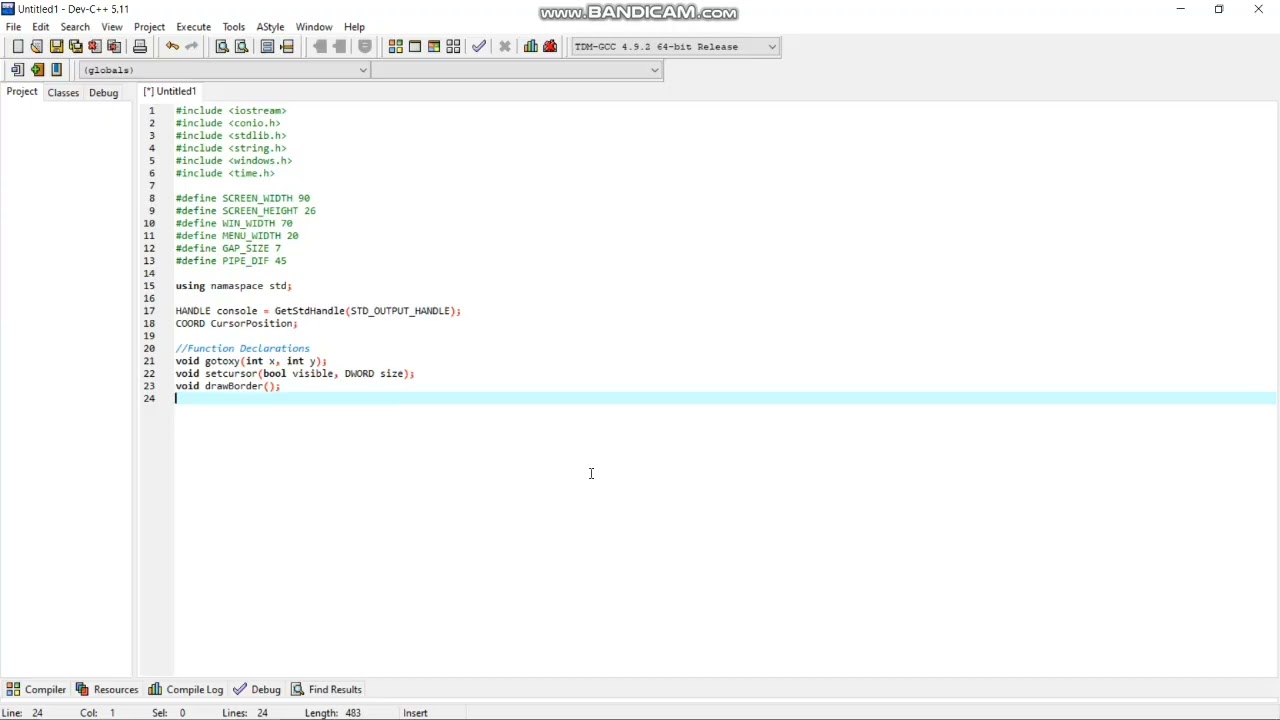Click the 'Length: 483' status bar entry
The height and width of the screenshot is (720, 1280).
333,713
